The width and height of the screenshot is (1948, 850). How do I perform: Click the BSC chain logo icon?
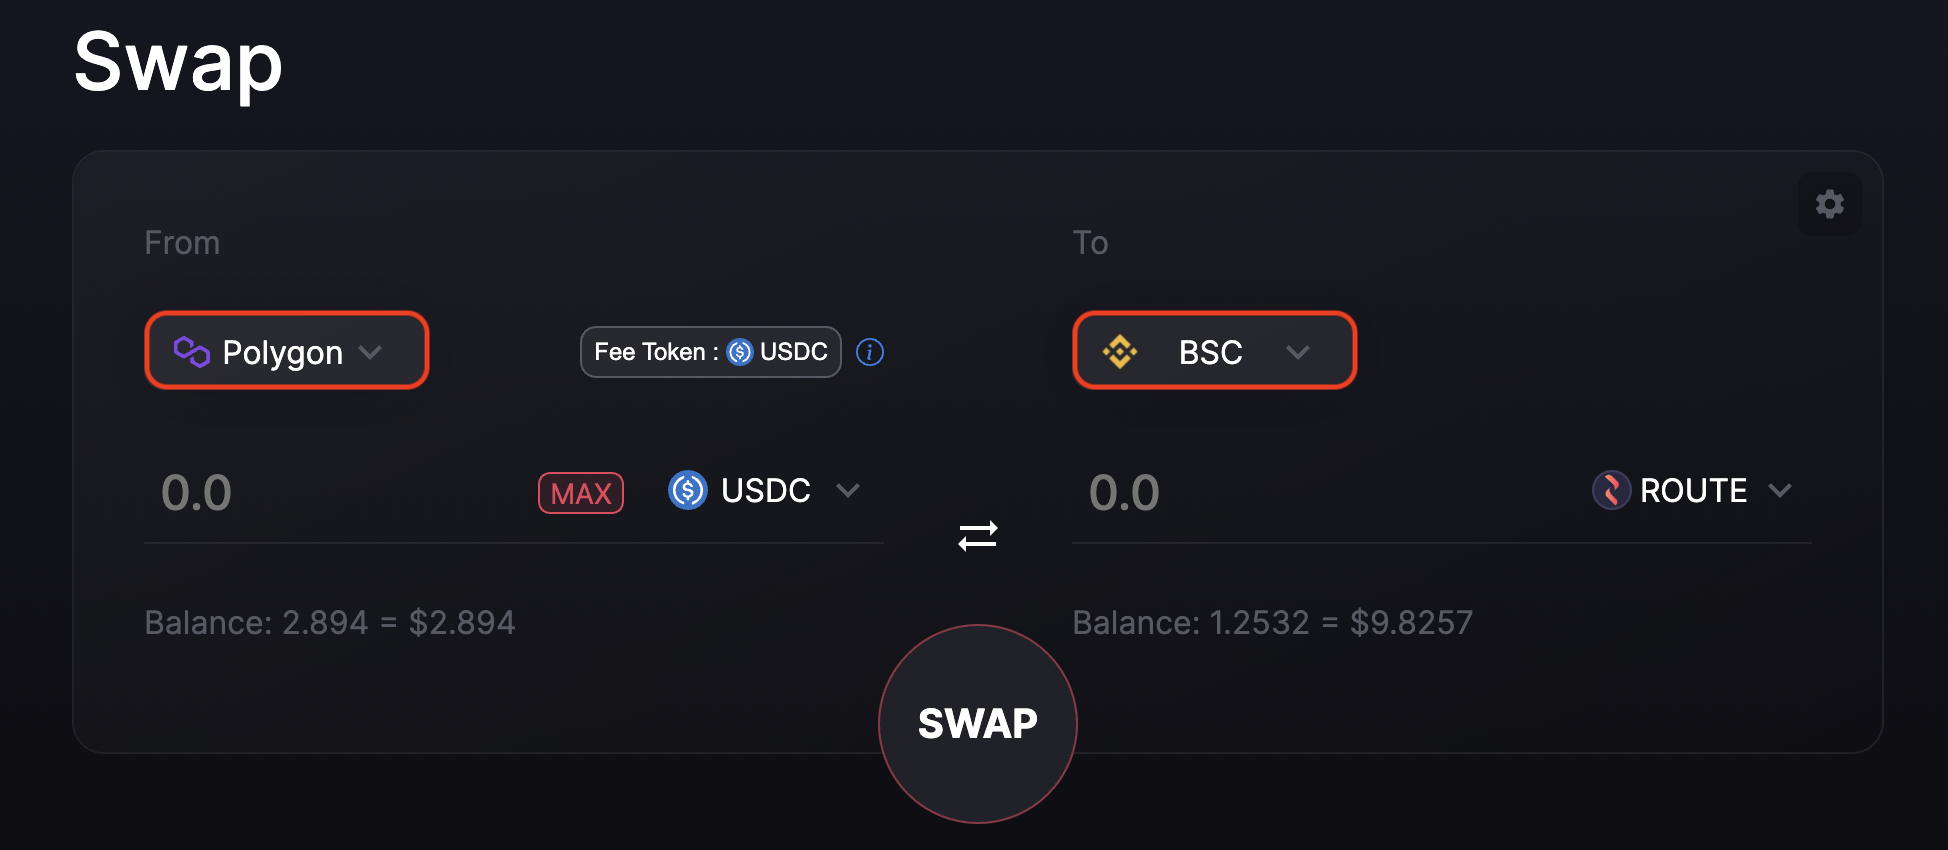click(x=1120, y=352)
